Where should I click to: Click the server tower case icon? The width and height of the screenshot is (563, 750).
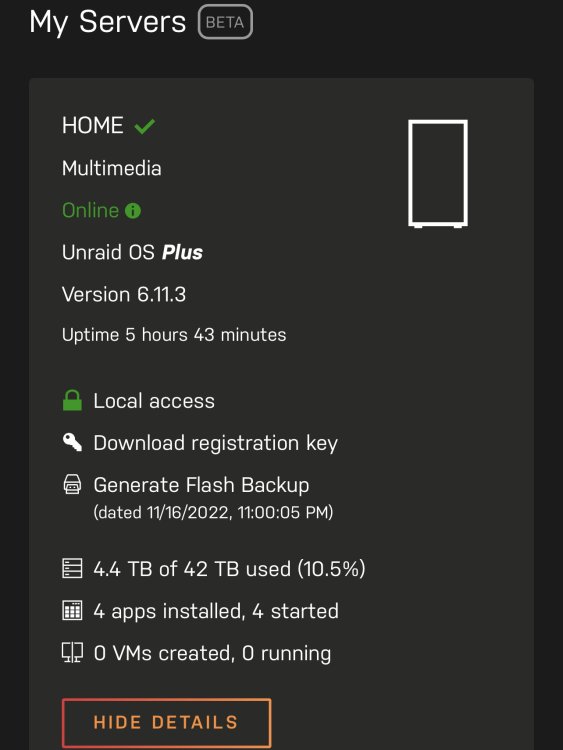pos(438,174)
